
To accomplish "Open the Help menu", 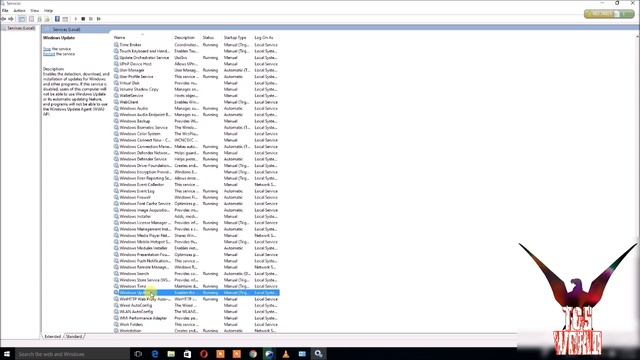I will tap(48, 10).
